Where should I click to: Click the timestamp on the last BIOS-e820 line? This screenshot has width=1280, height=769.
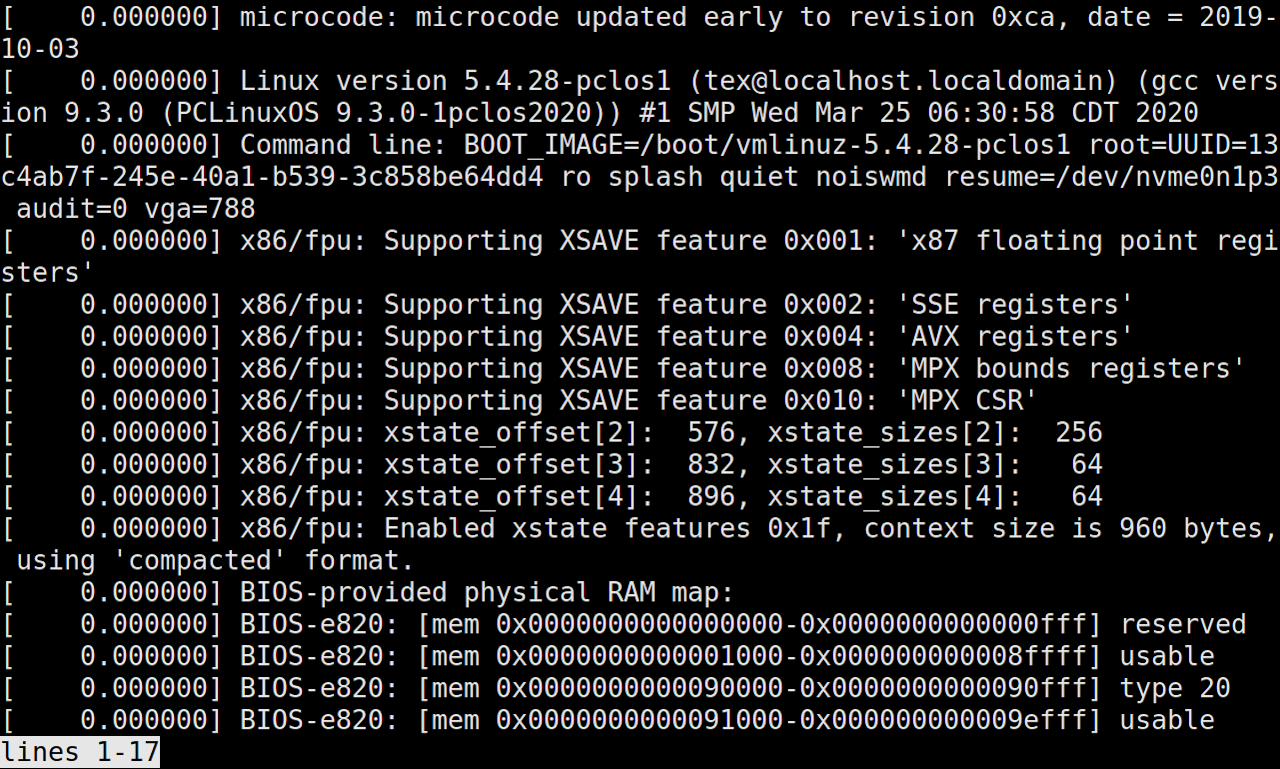click(150, 721)
